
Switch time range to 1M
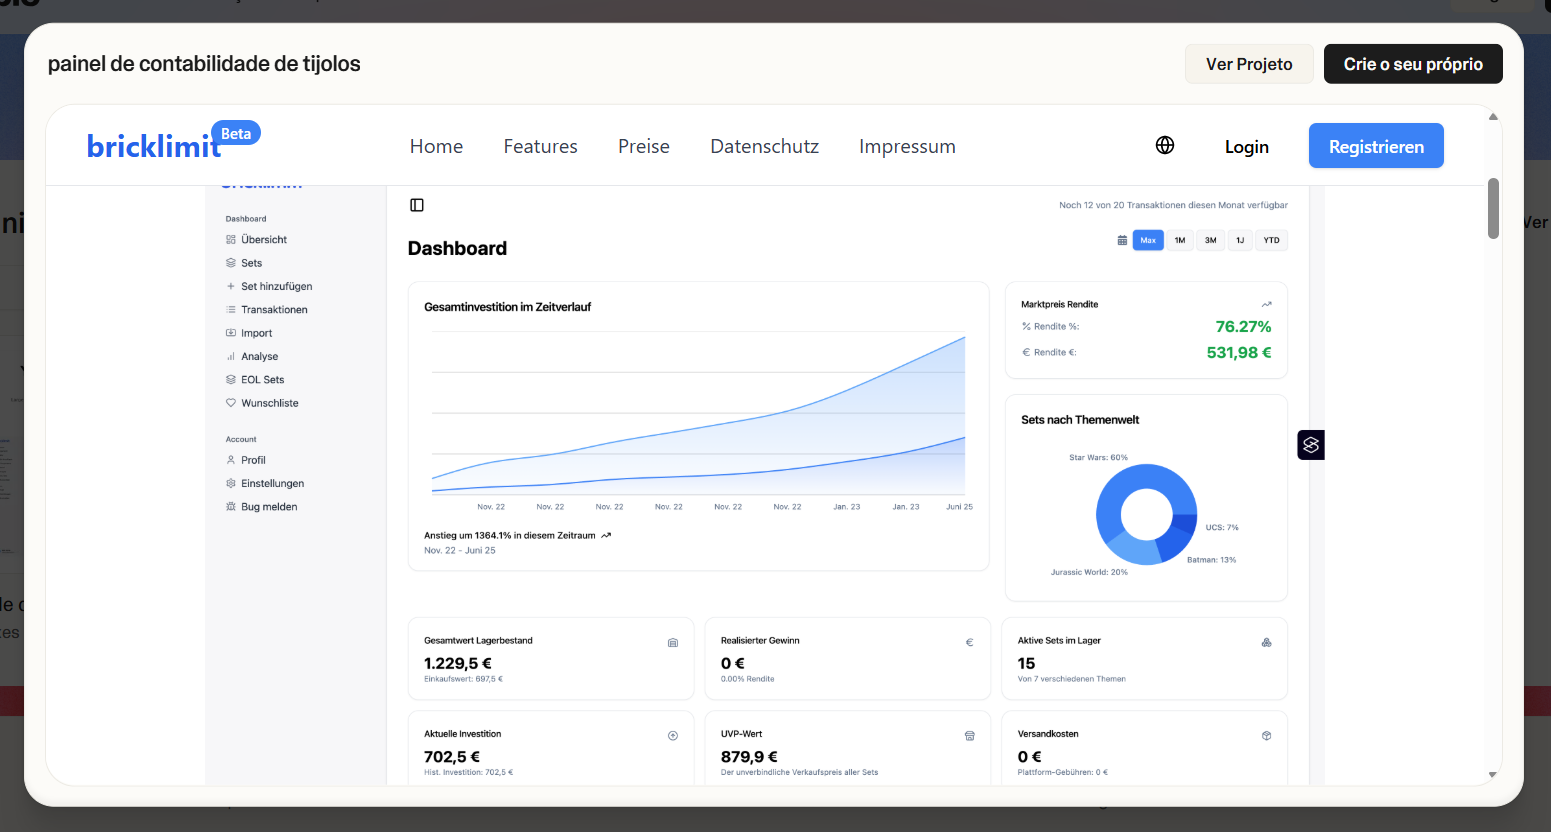click(x=1180, y=240)
